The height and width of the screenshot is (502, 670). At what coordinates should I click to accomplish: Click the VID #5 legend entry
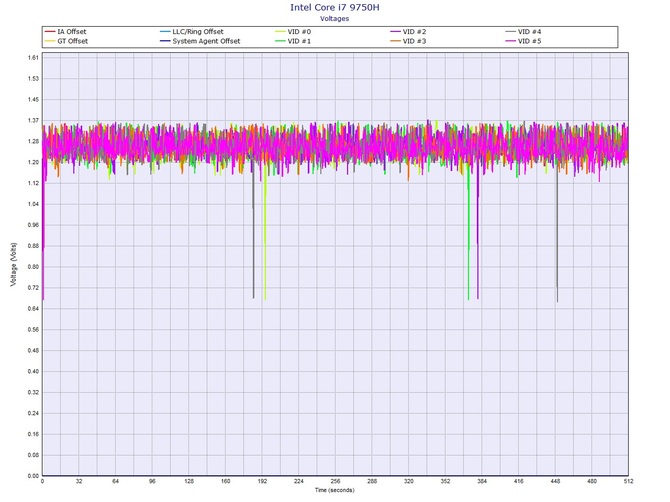523,41
